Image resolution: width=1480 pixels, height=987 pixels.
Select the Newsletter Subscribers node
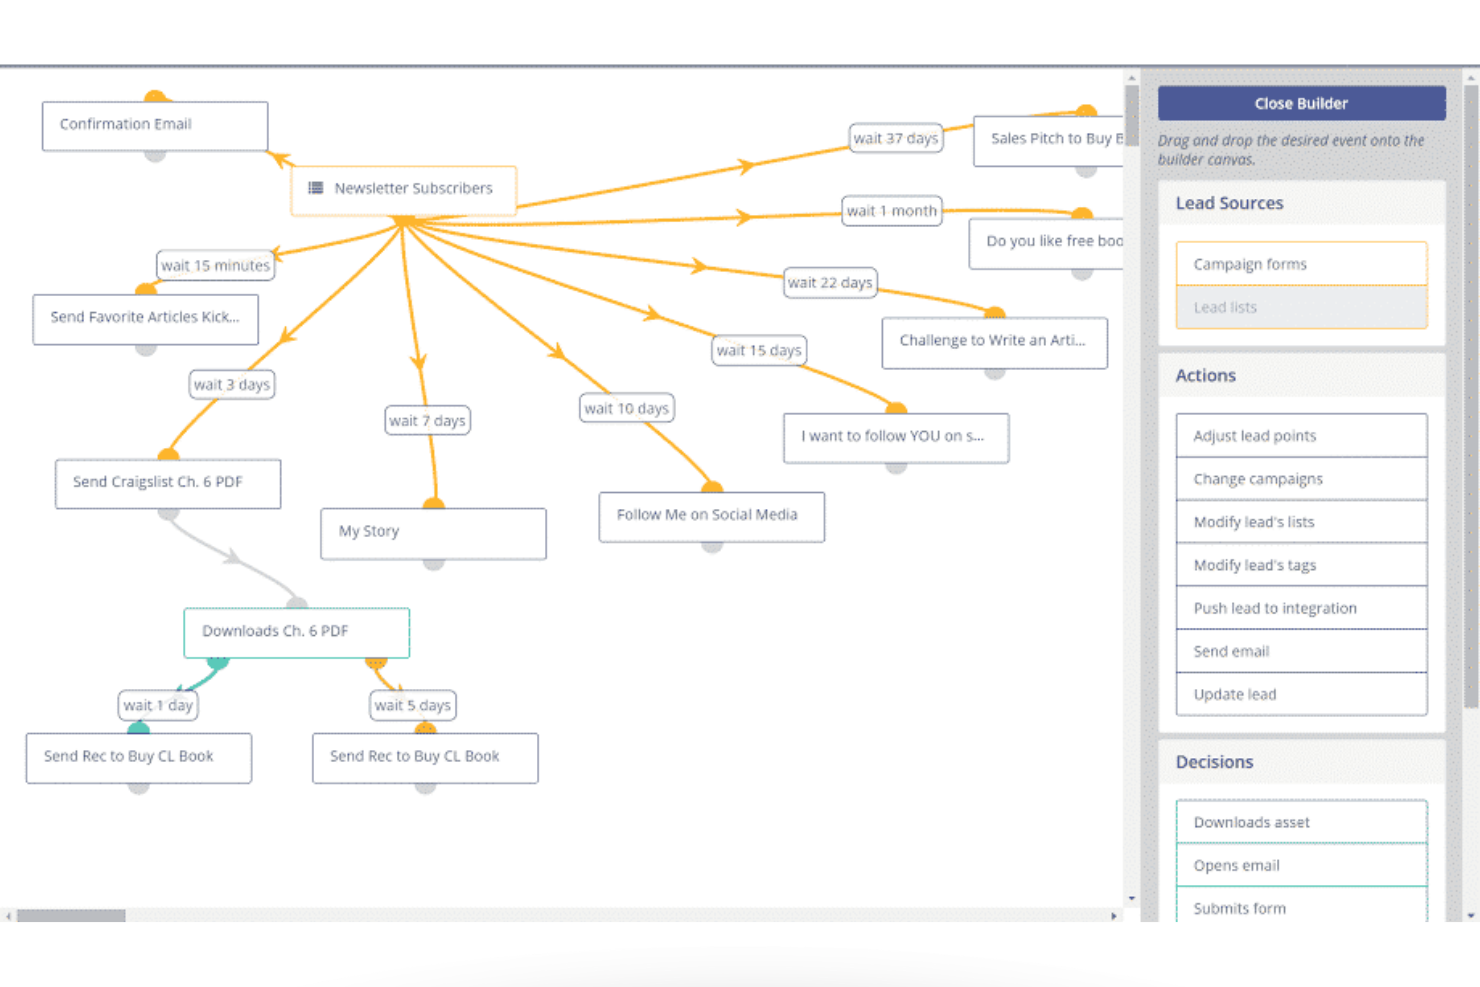tap(404, 190)
